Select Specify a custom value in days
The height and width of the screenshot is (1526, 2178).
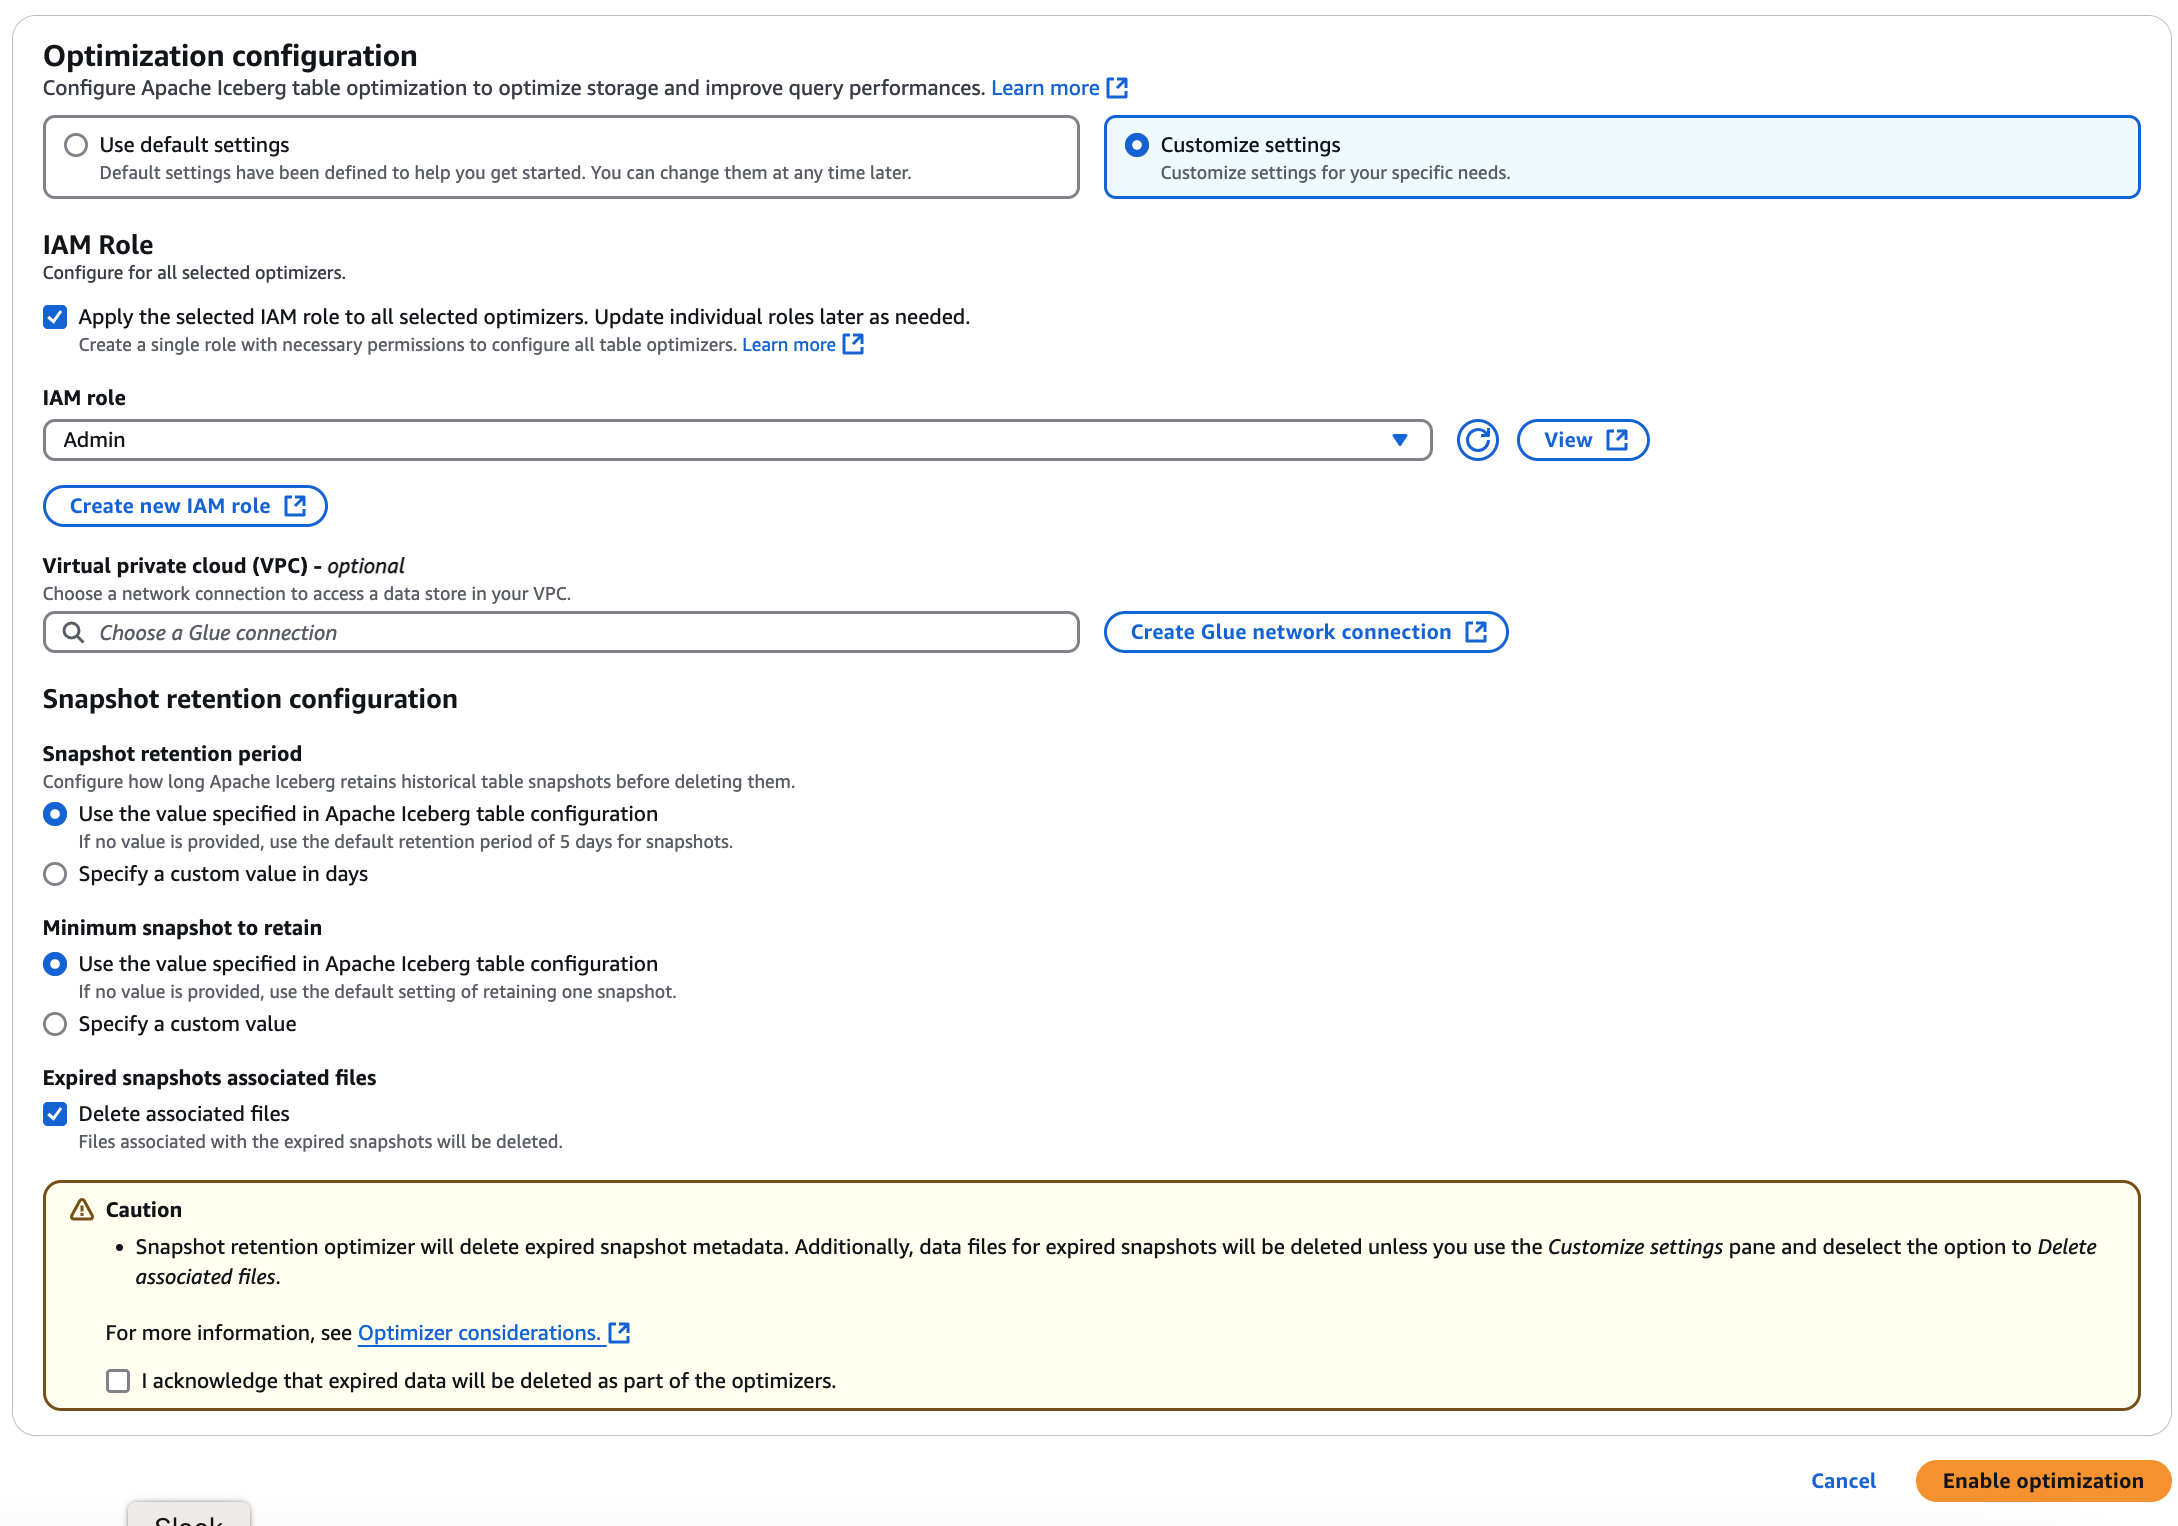pyautogui.click(x=55, y=874)
